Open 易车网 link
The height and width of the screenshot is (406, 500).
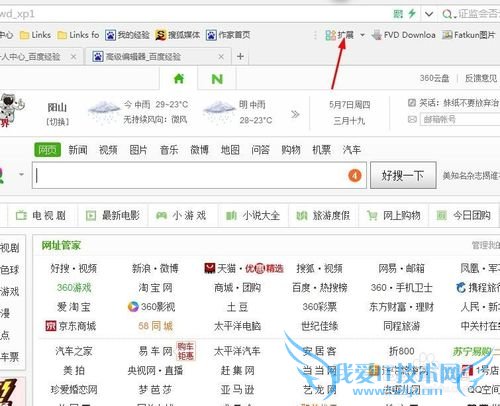pyautogui.click(x=155, y=351)
